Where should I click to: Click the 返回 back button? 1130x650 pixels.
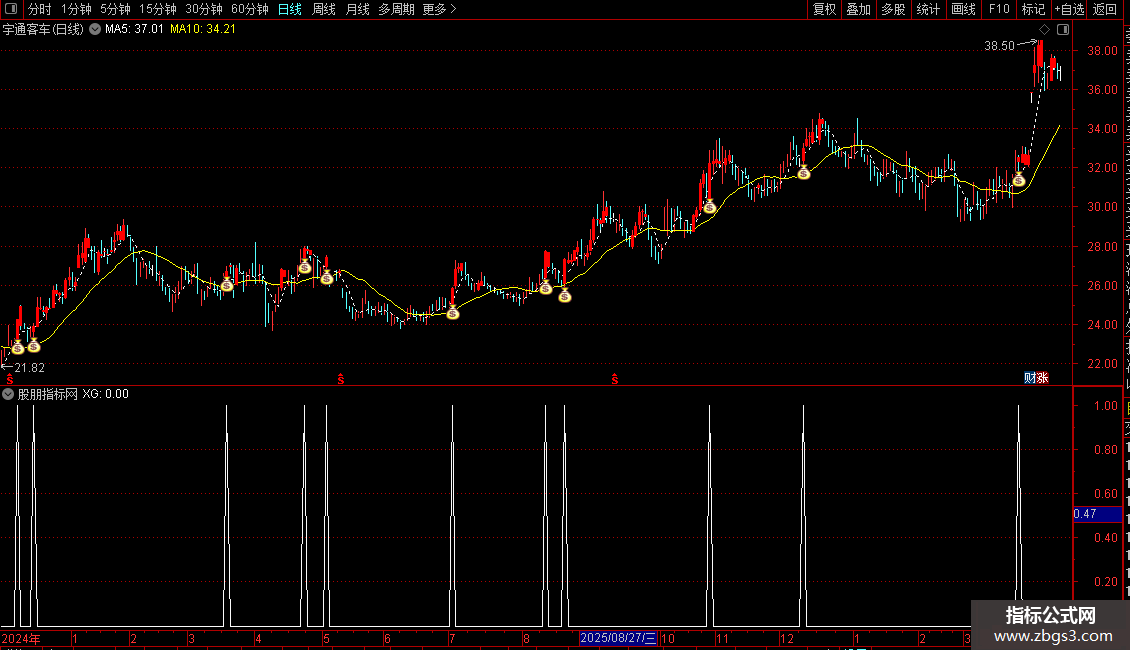(x=1104, y=9)
